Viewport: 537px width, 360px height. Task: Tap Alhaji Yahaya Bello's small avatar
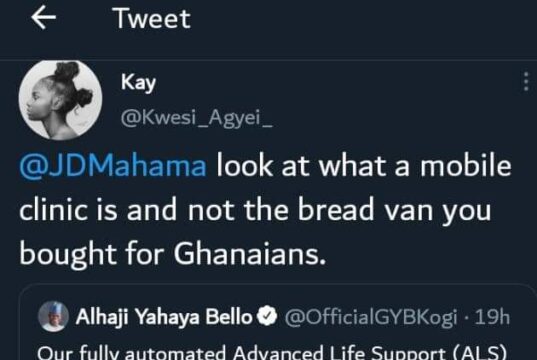[x=53, y=316]
